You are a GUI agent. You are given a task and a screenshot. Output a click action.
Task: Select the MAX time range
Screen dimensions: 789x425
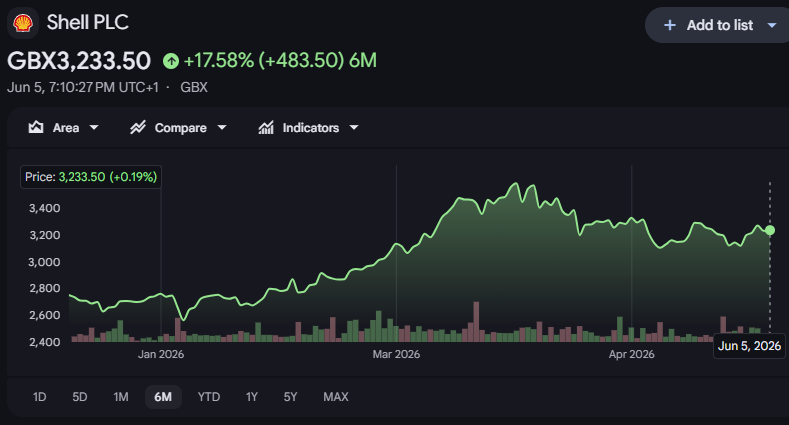[336, 397]
